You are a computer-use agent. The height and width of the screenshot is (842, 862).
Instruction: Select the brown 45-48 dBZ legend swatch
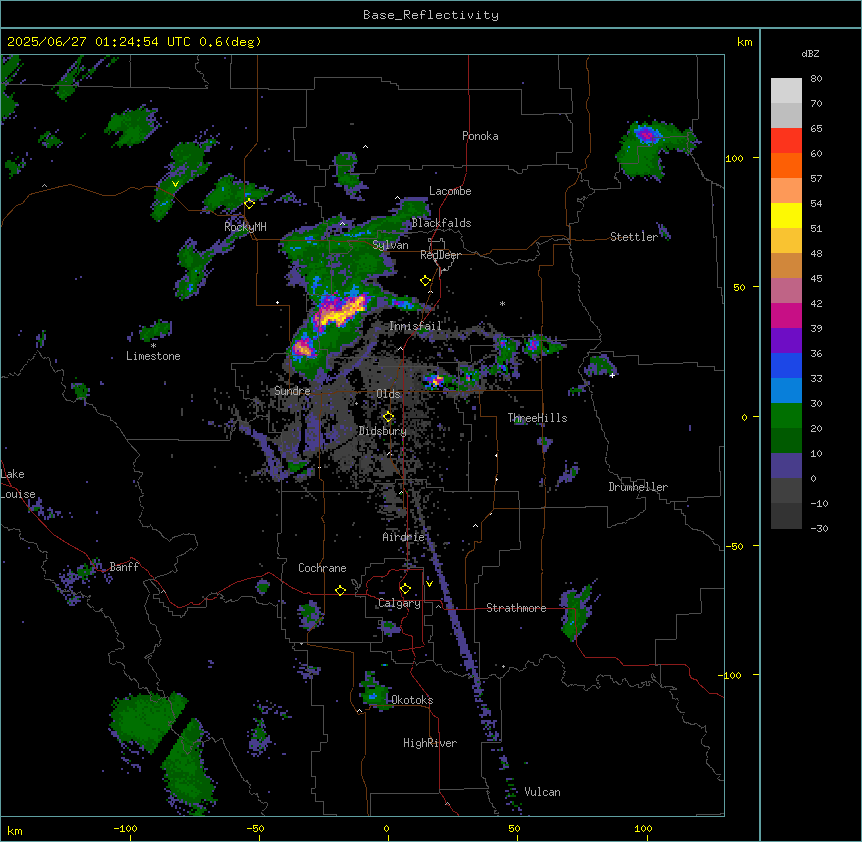(x=786, y=265)
